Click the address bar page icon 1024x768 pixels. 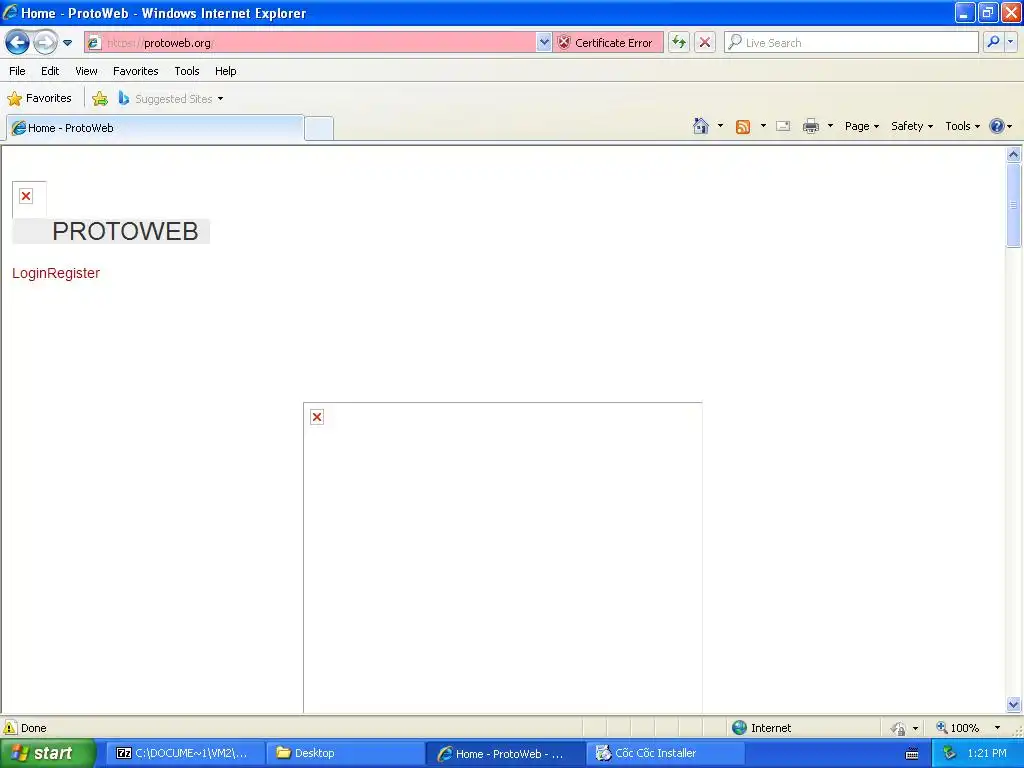pyautogui.click(x=94, y=43)
